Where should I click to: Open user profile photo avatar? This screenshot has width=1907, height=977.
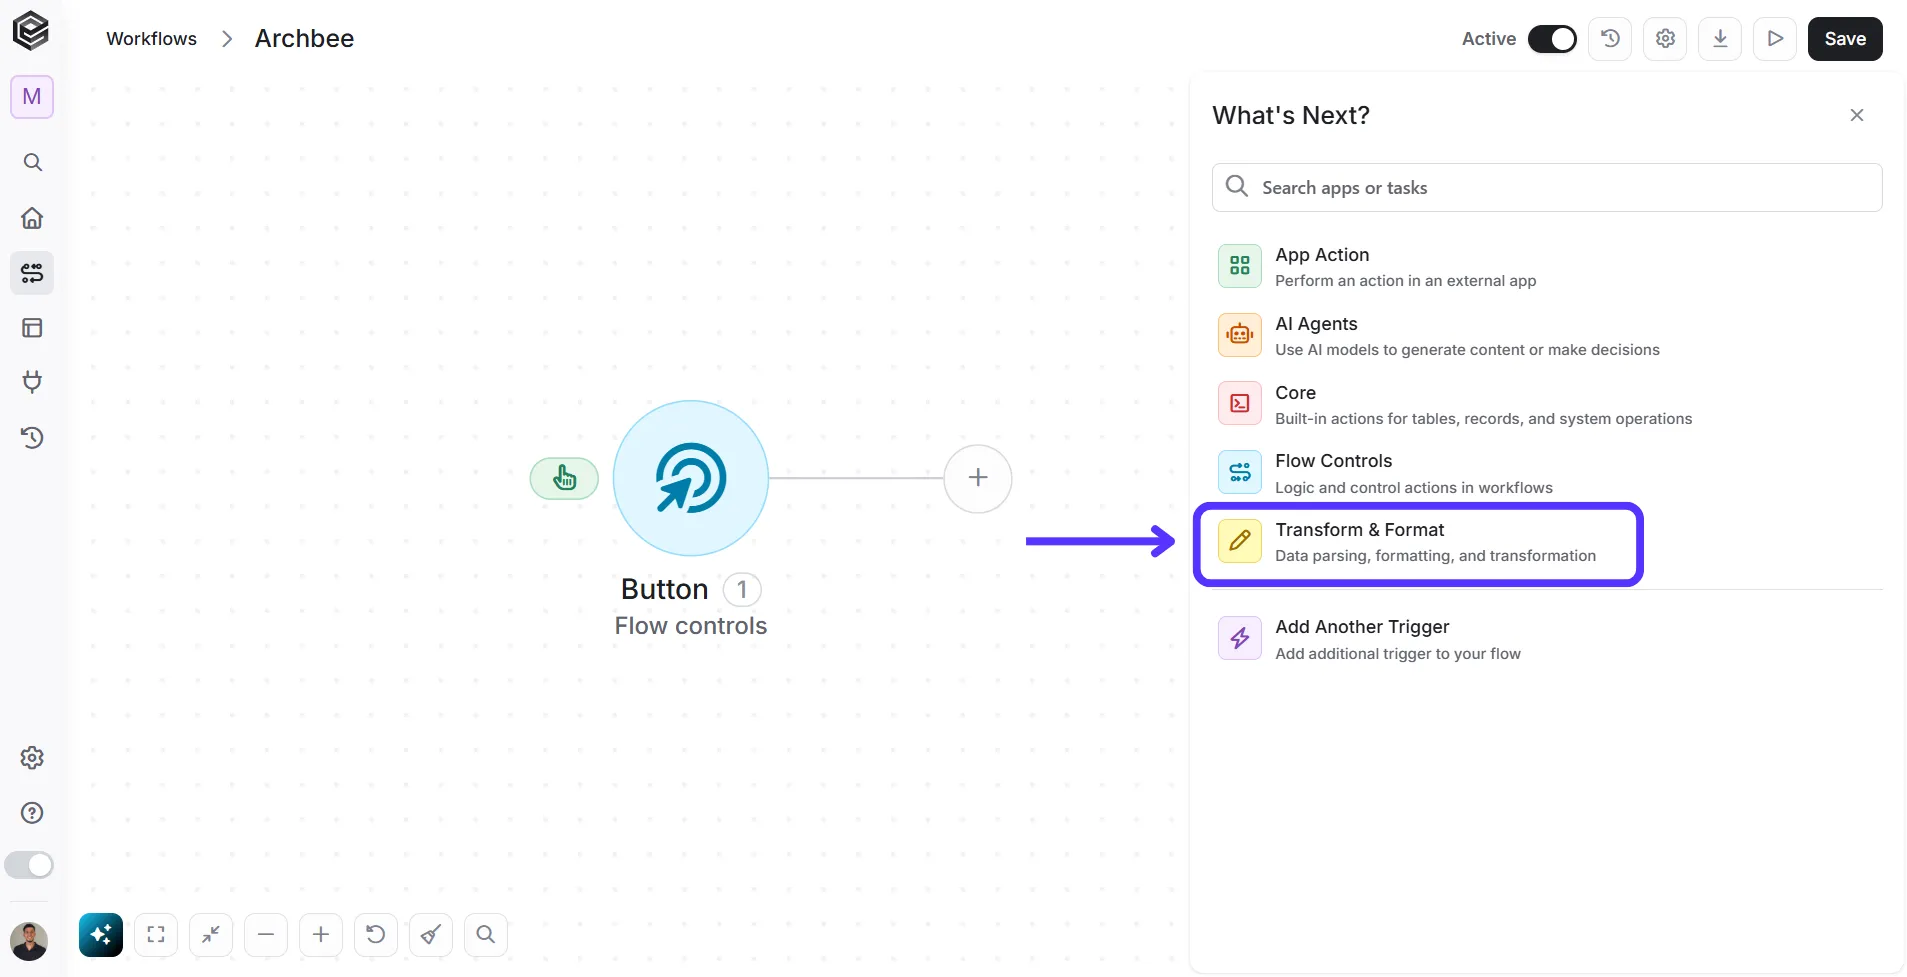point(29,942)
